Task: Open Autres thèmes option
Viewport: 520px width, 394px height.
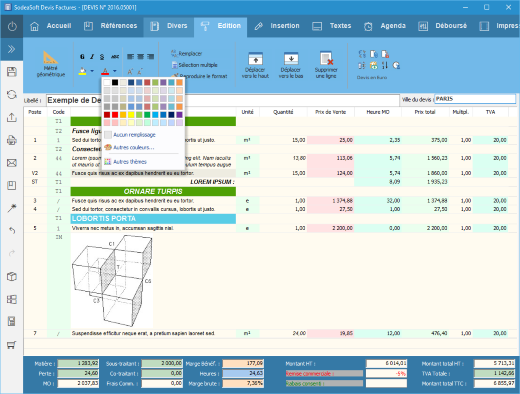Action: 126,162
